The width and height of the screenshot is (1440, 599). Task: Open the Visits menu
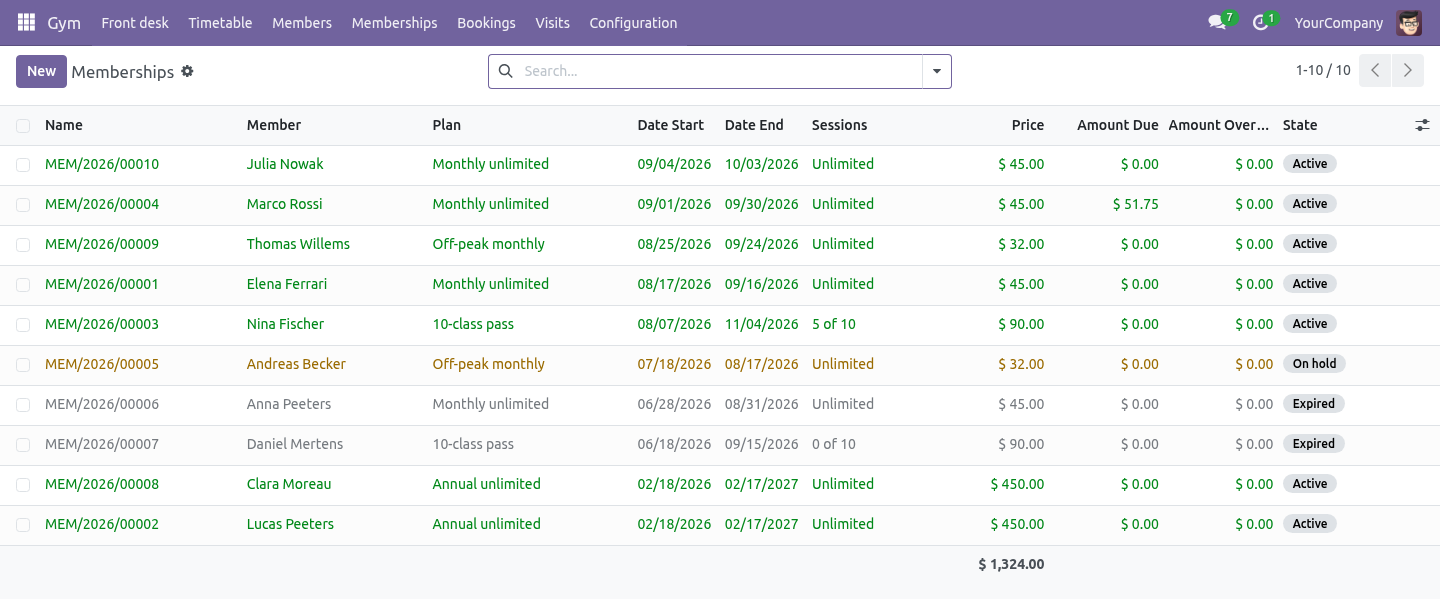coord(552,22)
